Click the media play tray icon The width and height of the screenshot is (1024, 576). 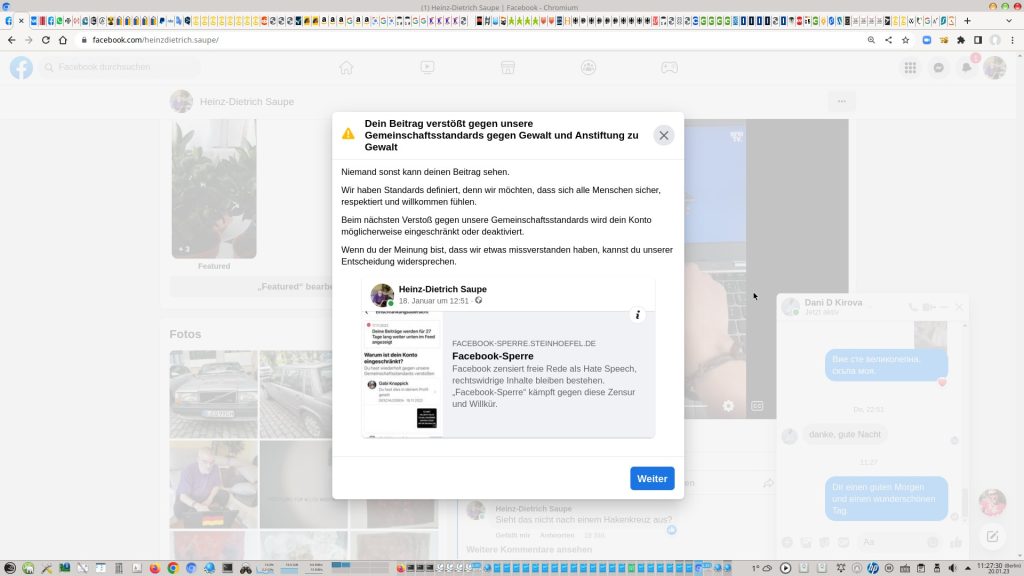[786, 568]
